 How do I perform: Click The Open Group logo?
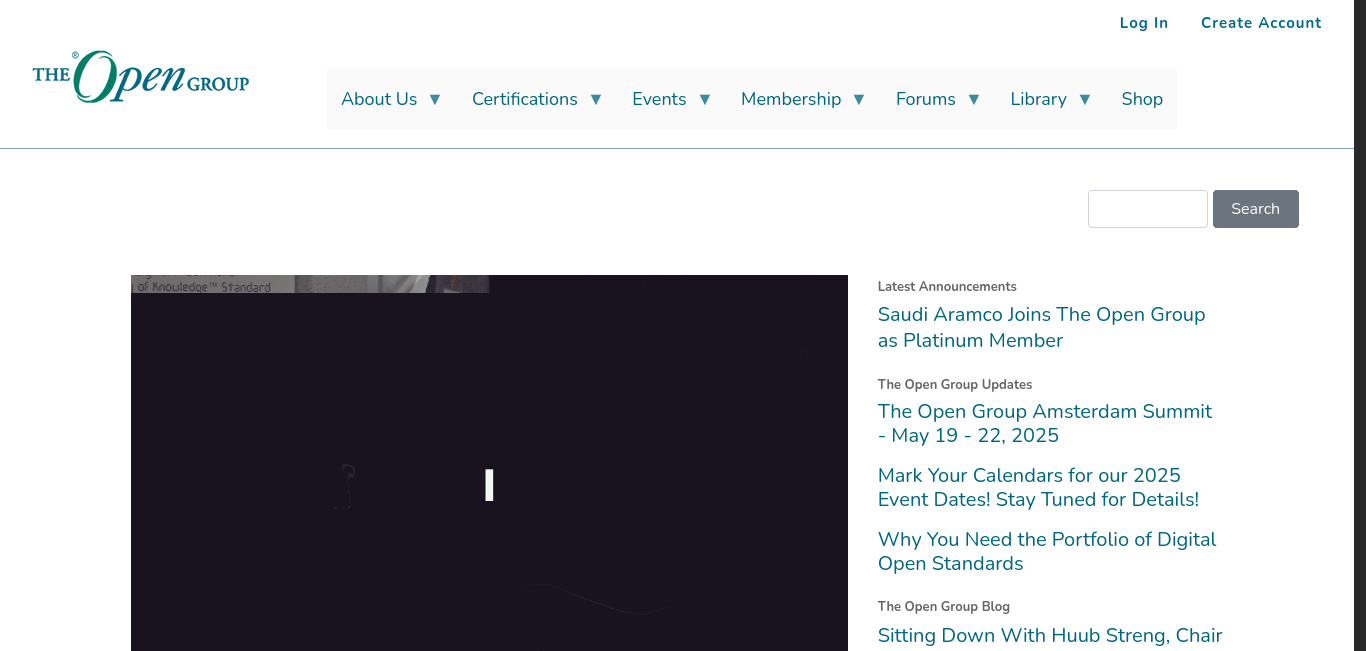[141, 77]
